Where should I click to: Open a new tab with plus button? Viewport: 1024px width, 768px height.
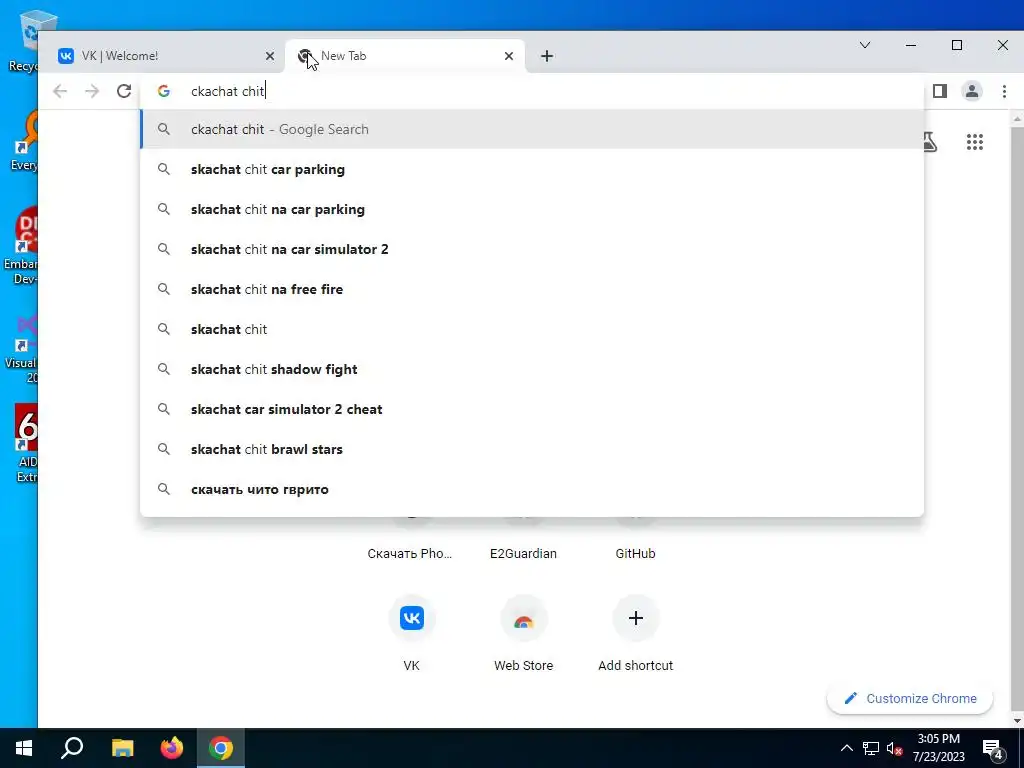coord(547,56)
